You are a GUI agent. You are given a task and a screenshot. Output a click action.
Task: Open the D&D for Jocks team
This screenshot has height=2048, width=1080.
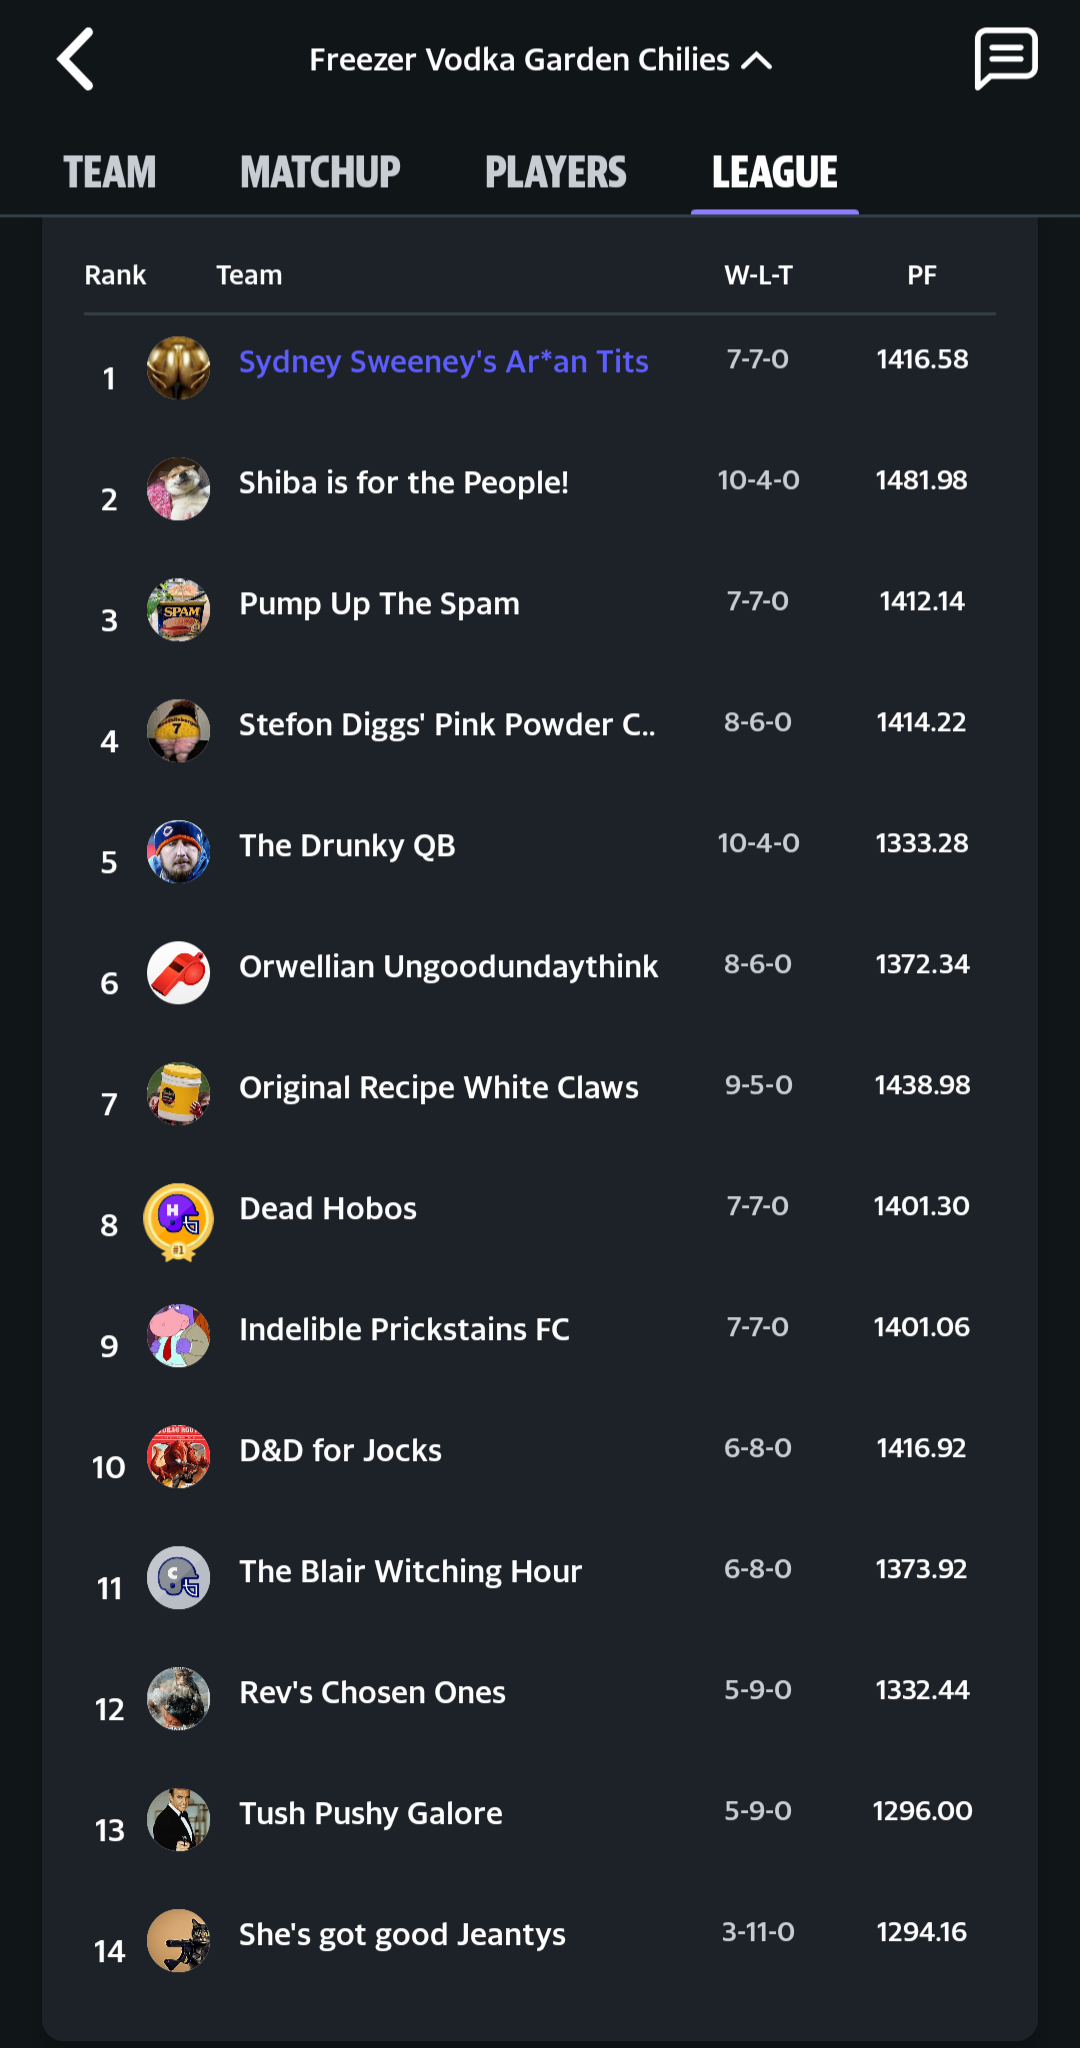pyautogui.click(x=340, y=1450)
